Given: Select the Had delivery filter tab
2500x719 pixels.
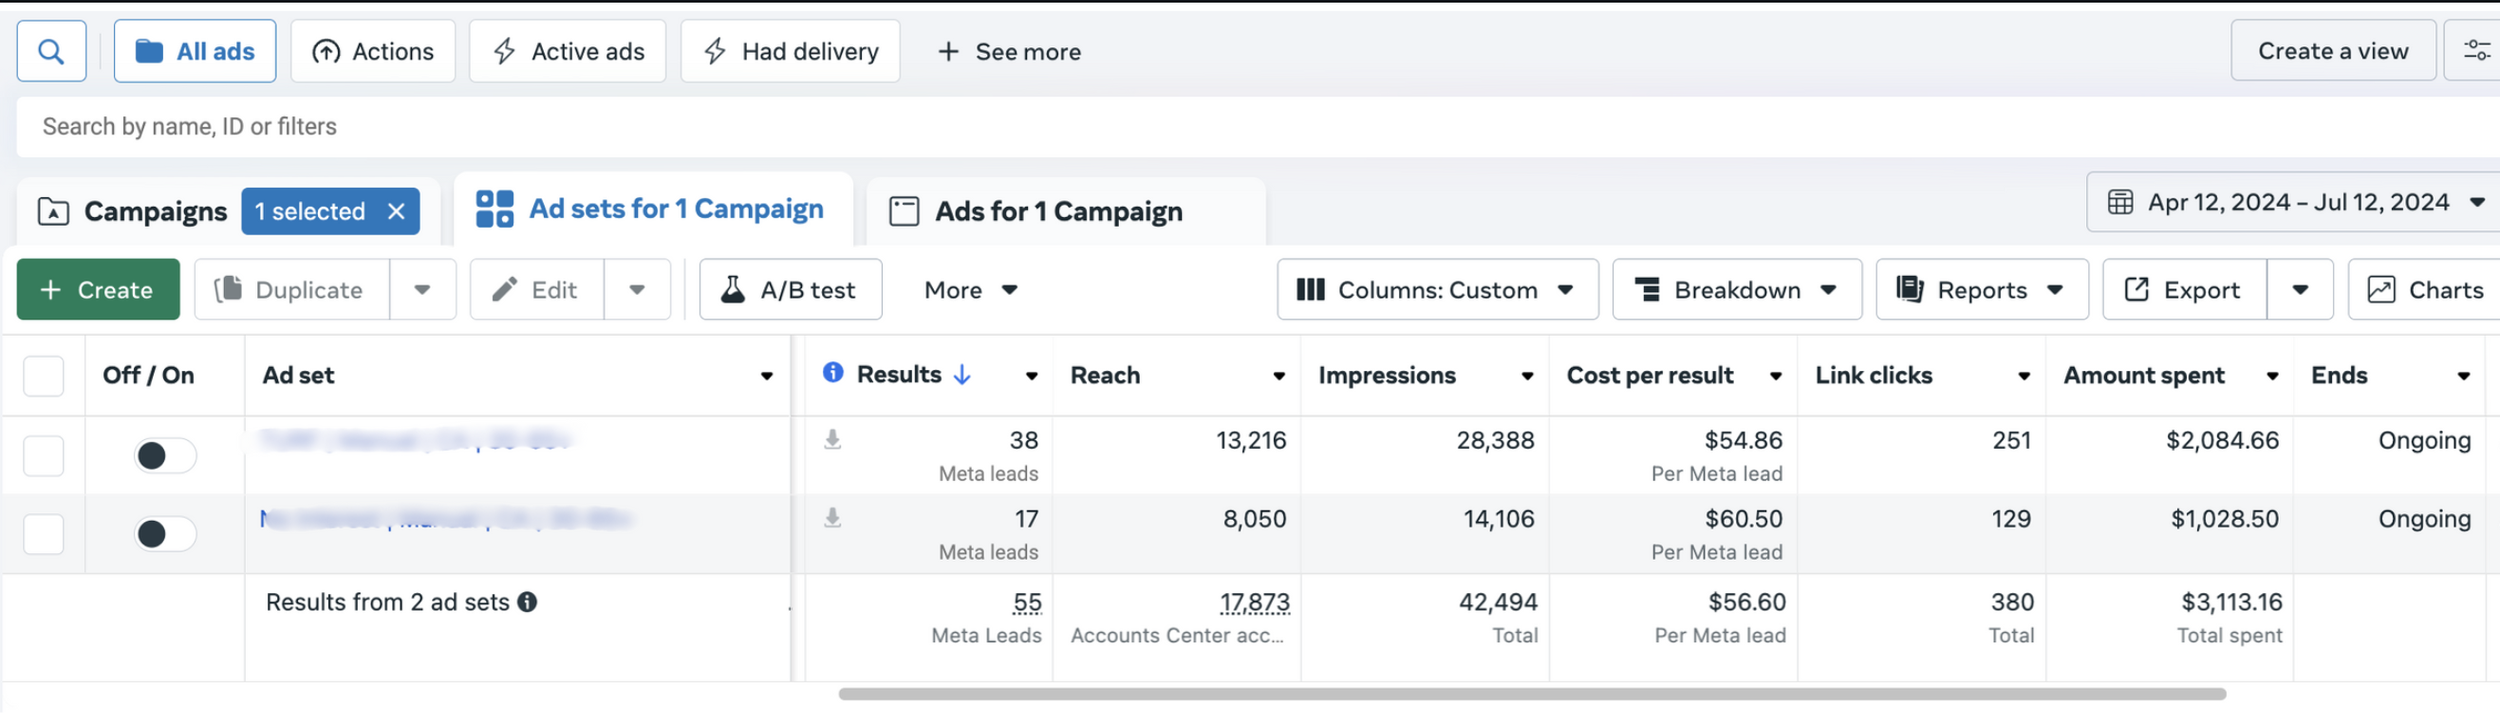Looking at the screenshot, I should [x=790, y=51].
